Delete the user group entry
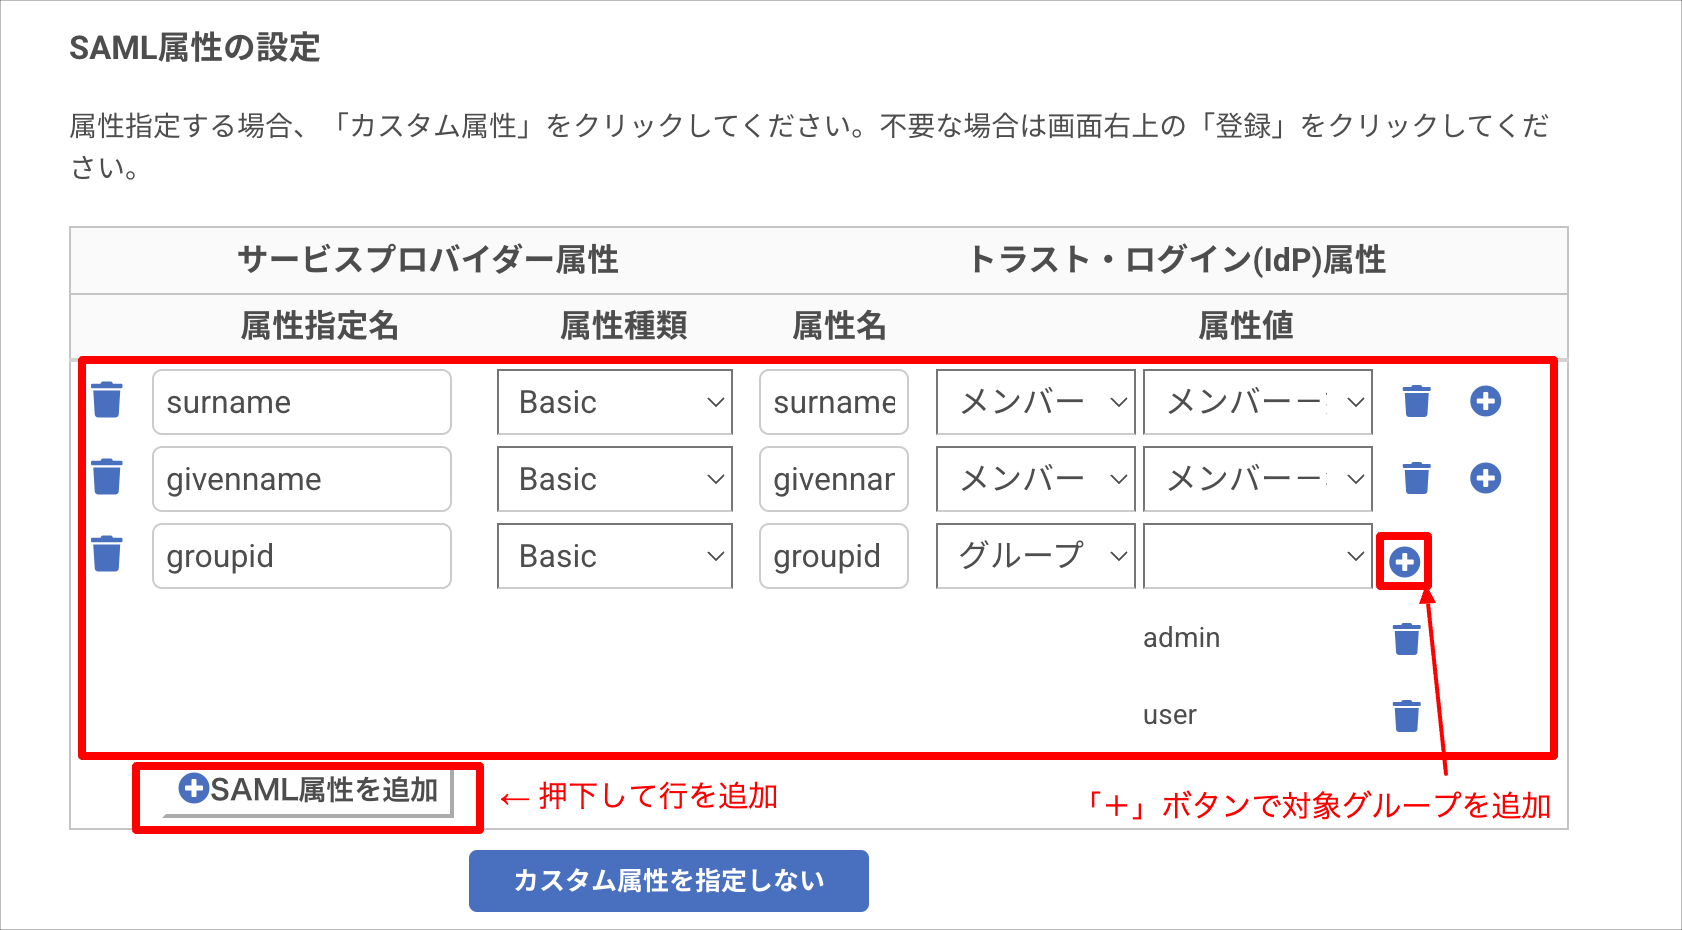 pyautogui.click(x=1406, y=715)
